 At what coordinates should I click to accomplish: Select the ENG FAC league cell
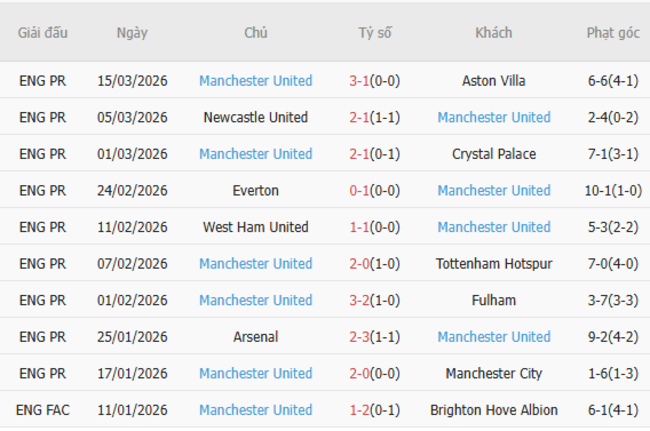43,410
